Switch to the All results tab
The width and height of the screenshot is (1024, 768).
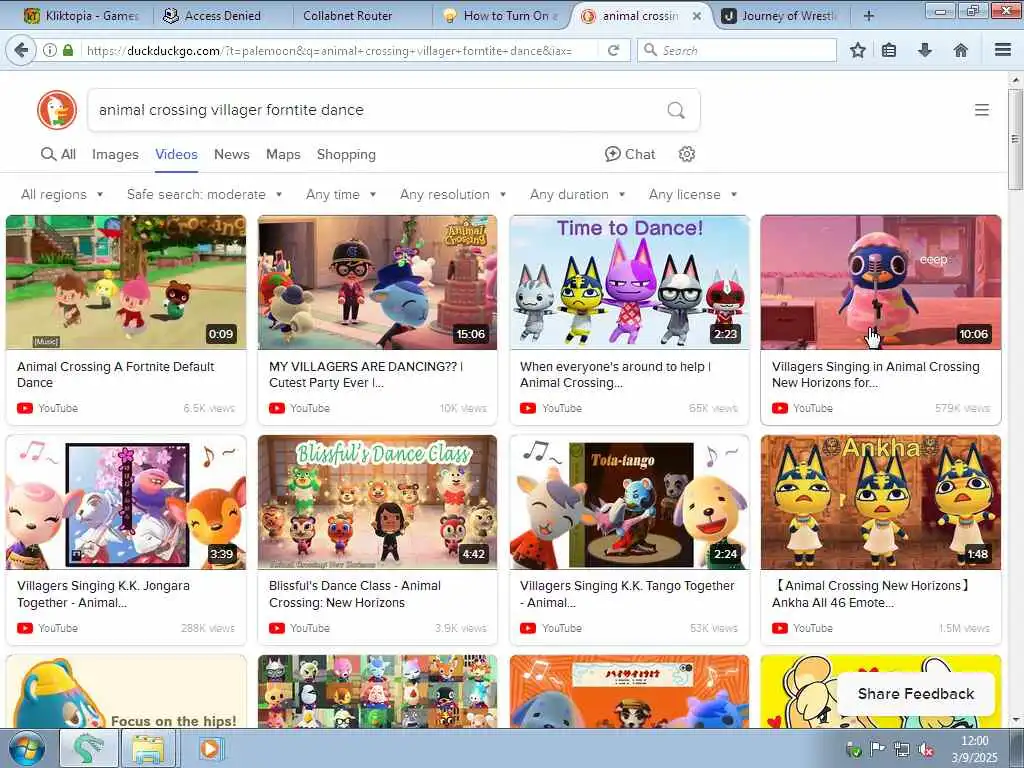click(58, 155)
